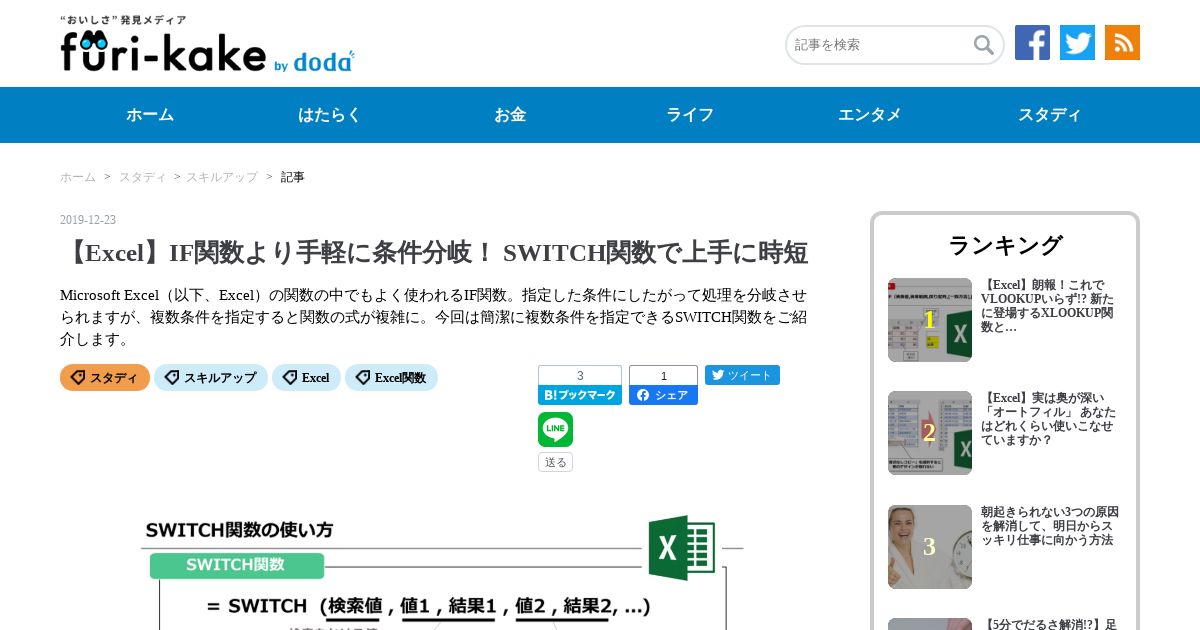The width and height of the screenshot is (1200, 630).
Task: Open the RSS feed icon
Action: pyautogui.click(x=1122, y=43)
